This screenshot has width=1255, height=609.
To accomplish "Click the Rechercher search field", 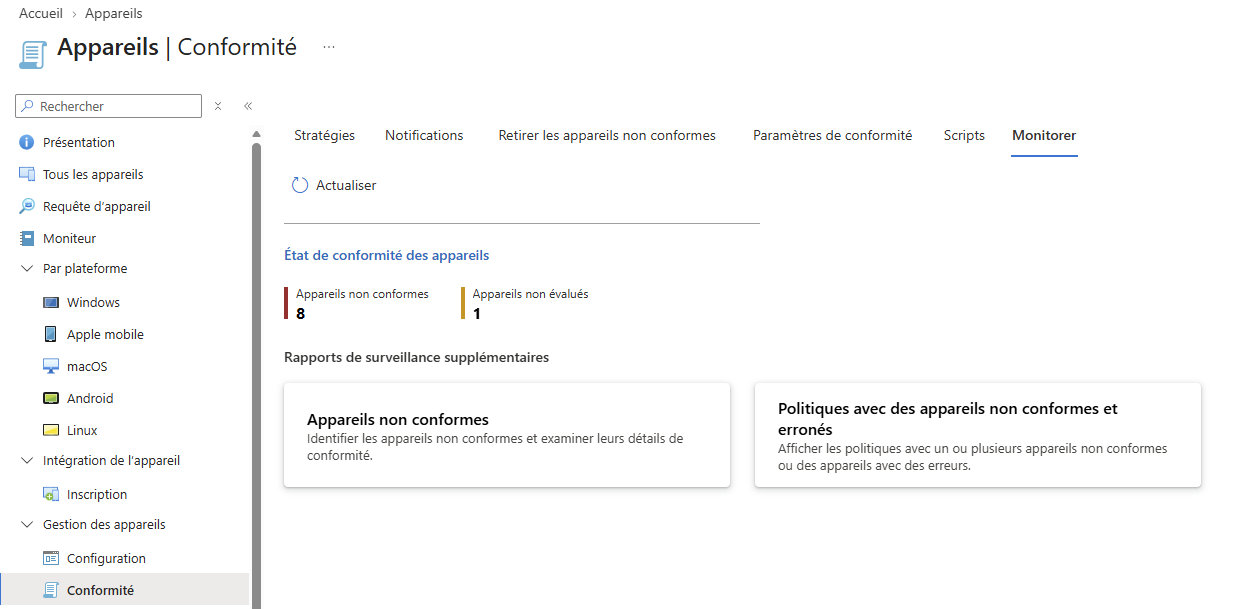I will 109,106.
